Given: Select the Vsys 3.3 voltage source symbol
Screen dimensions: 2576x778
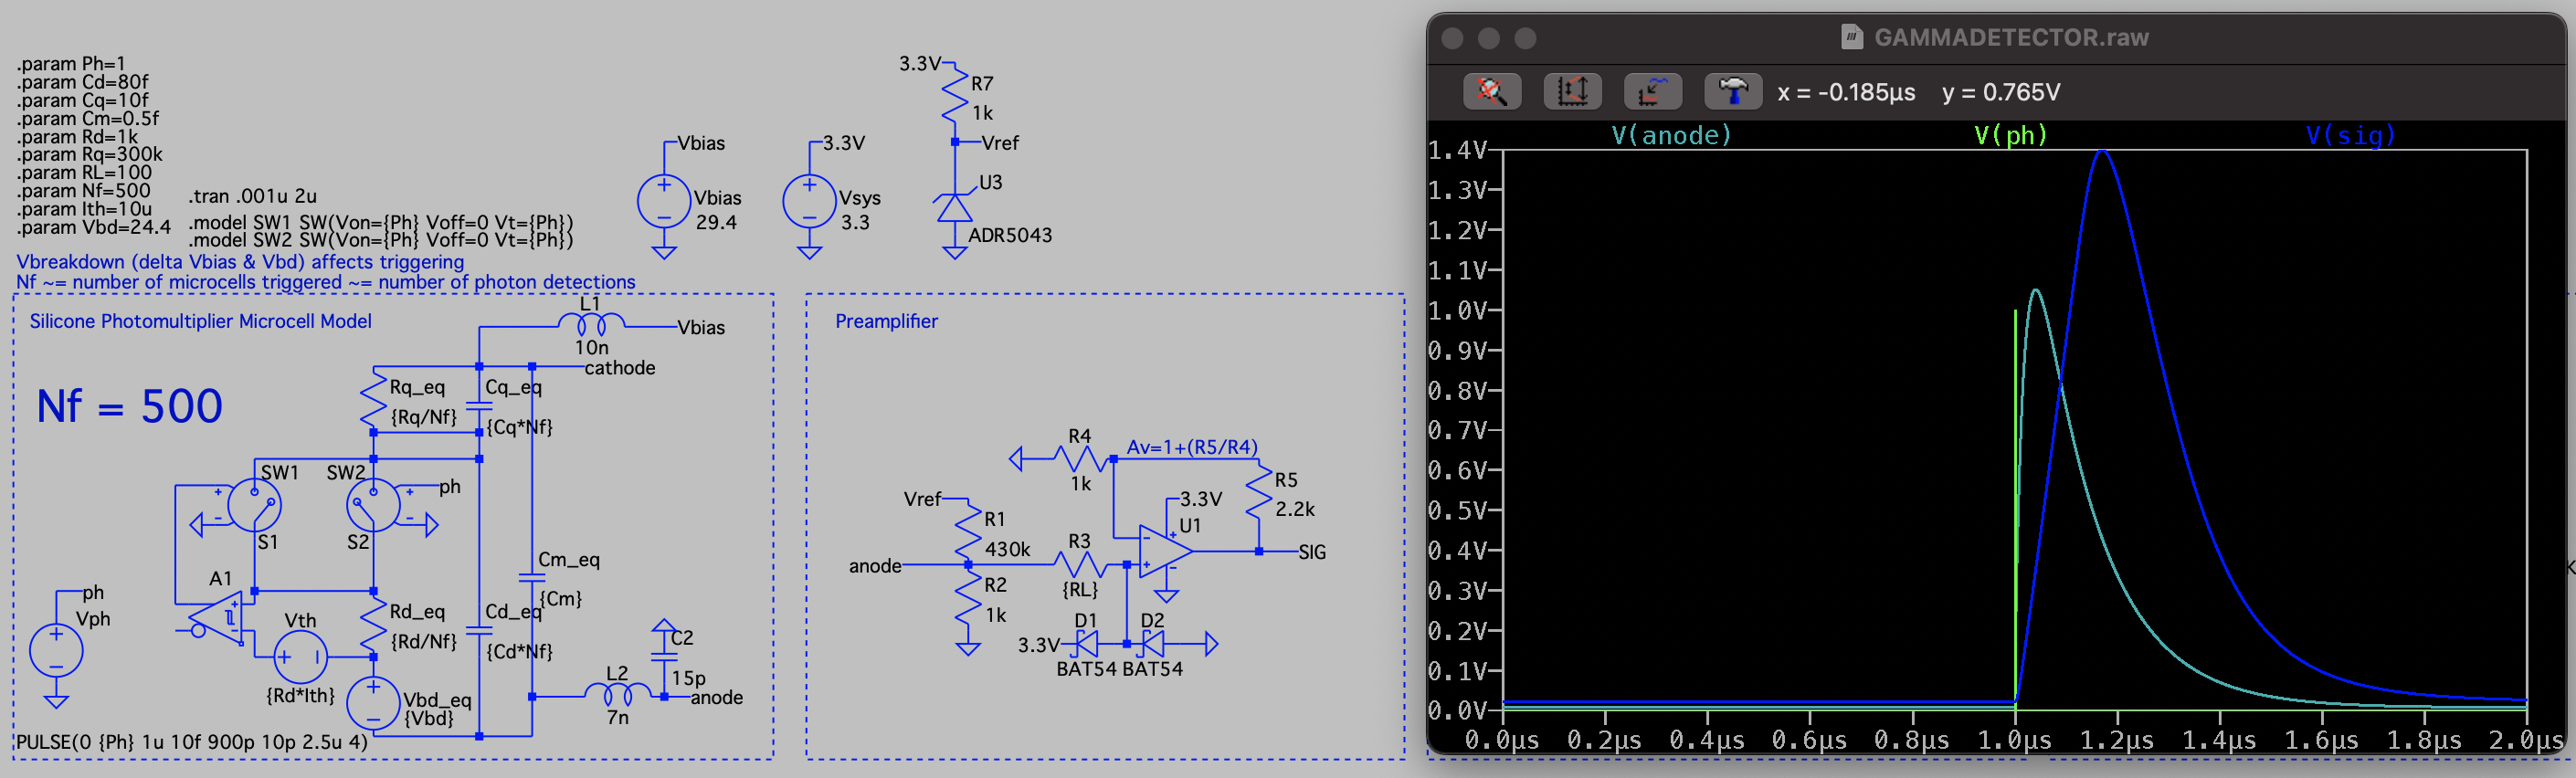Looking at the screenshot, I should (x=809, y=202).
